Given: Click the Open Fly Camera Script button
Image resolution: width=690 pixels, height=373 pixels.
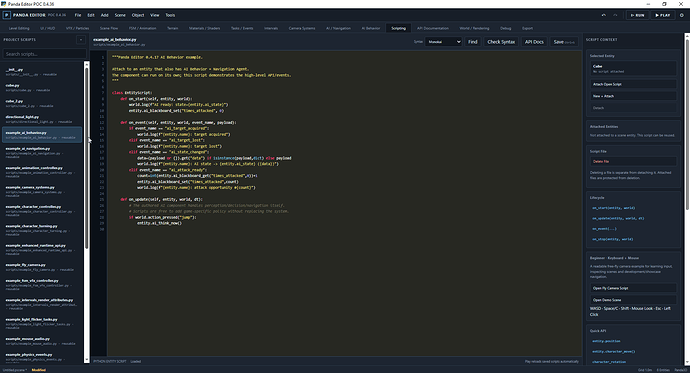Looking at the screenshot, I should click(633, 288).
